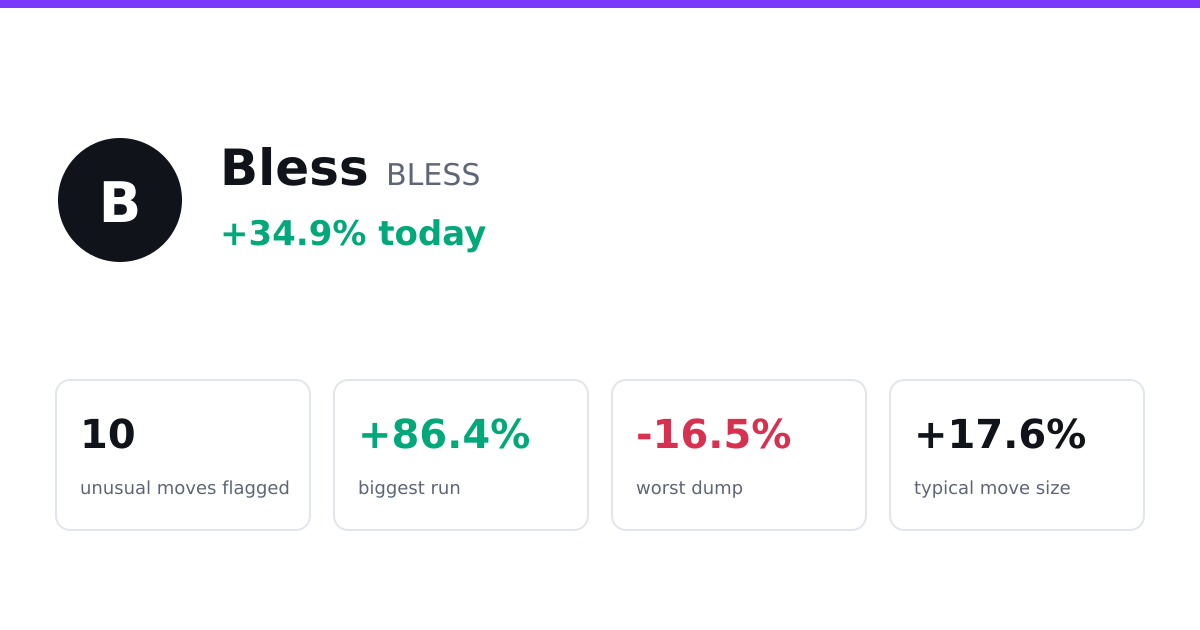Select the 'typical move size' label
The width and height of the screenshot is (1200, 630).
992,488
